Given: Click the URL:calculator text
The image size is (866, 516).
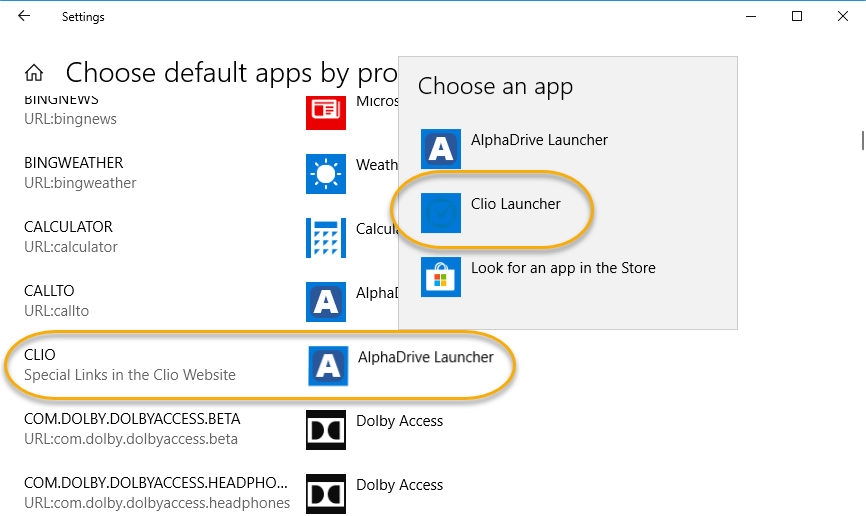Looking at the screenshot, I should 71,246.
